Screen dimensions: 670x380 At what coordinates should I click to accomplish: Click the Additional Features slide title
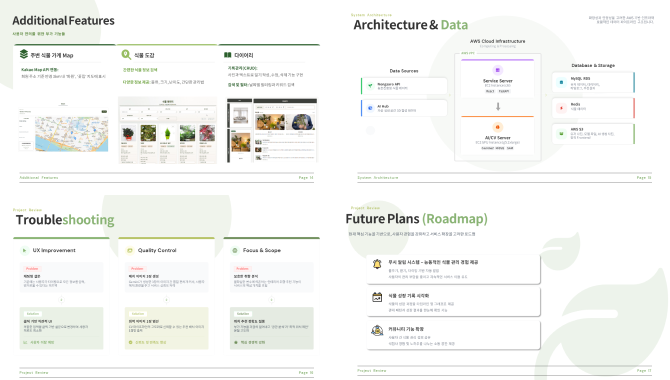click(x=63, y=21)
